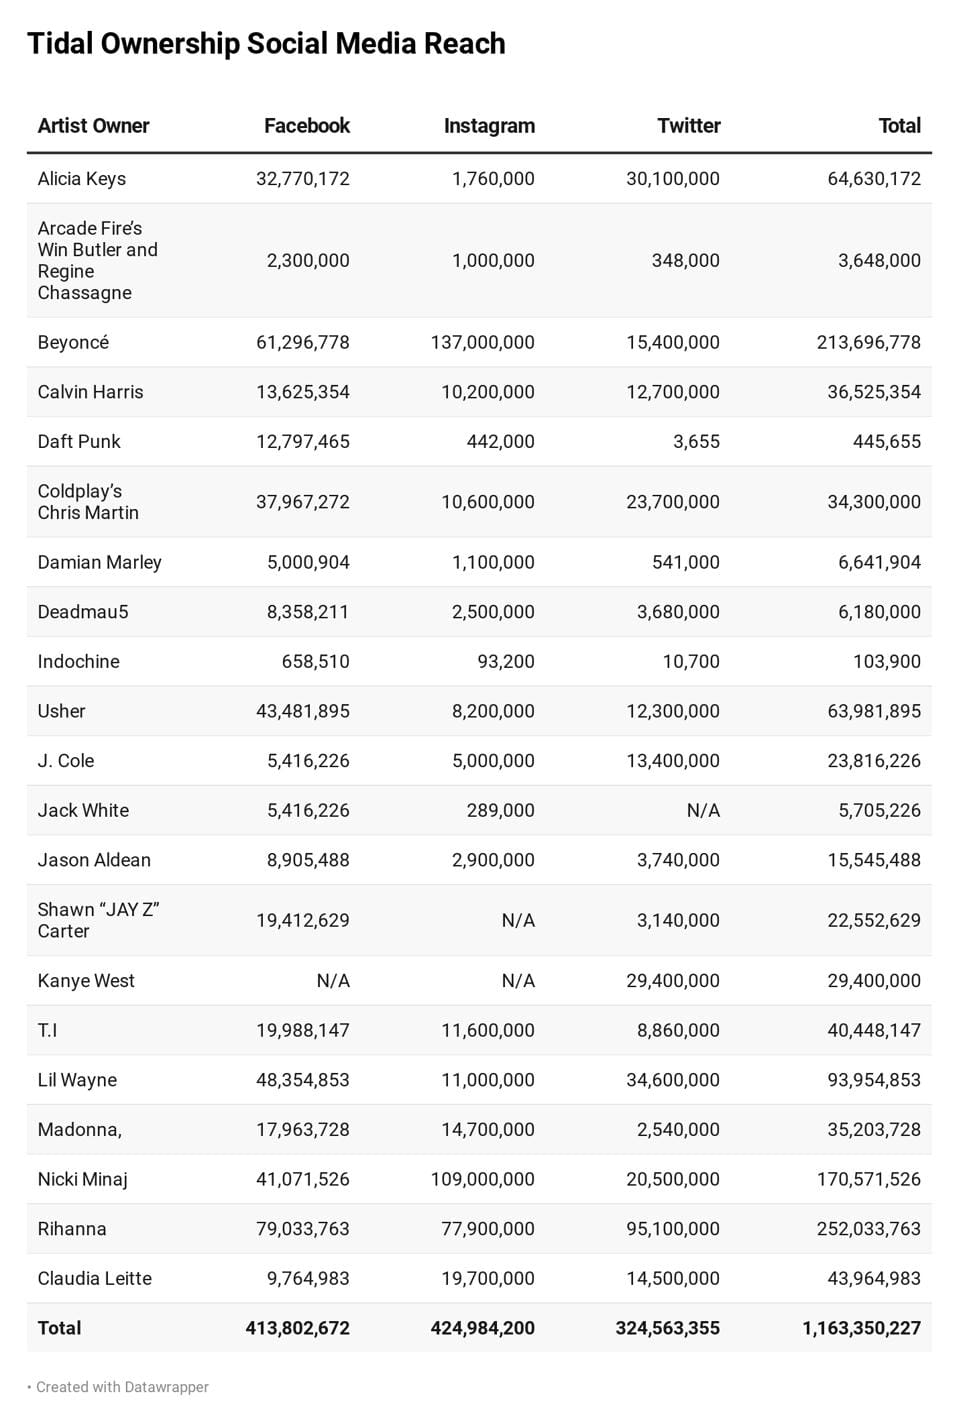The height and width of the screenshot is (1423, 959).
Task: Select the Alicia Keys row name
Action: [82, 179]
